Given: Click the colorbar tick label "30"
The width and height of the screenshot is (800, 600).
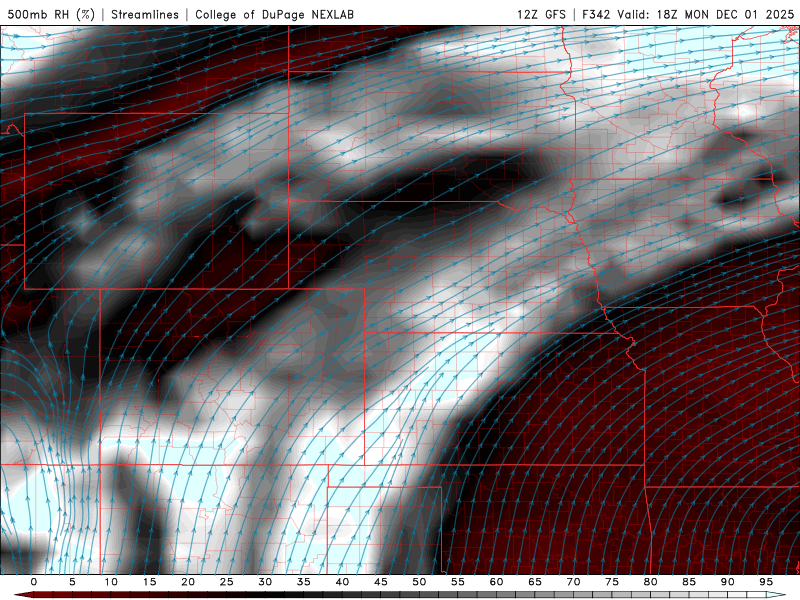Looking at the screenshot, I should coord(265,582).
